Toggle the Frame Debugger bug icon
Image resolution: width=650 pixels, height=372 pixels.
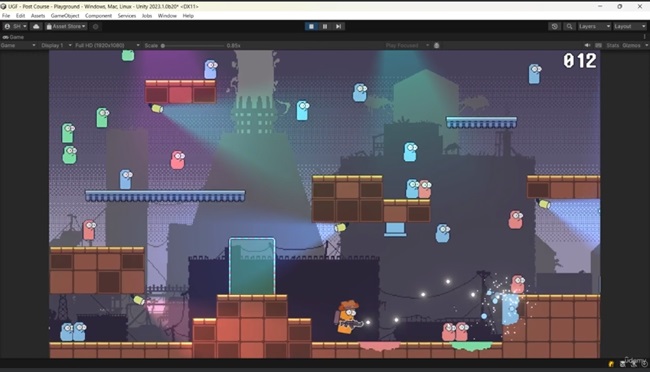[437, 45]
